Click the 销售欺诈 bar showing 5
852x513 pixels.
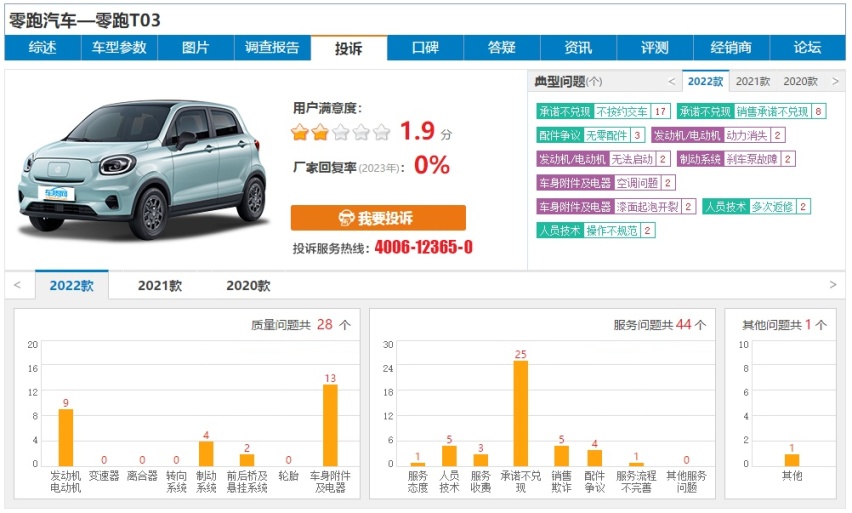[x=561, y=456]
